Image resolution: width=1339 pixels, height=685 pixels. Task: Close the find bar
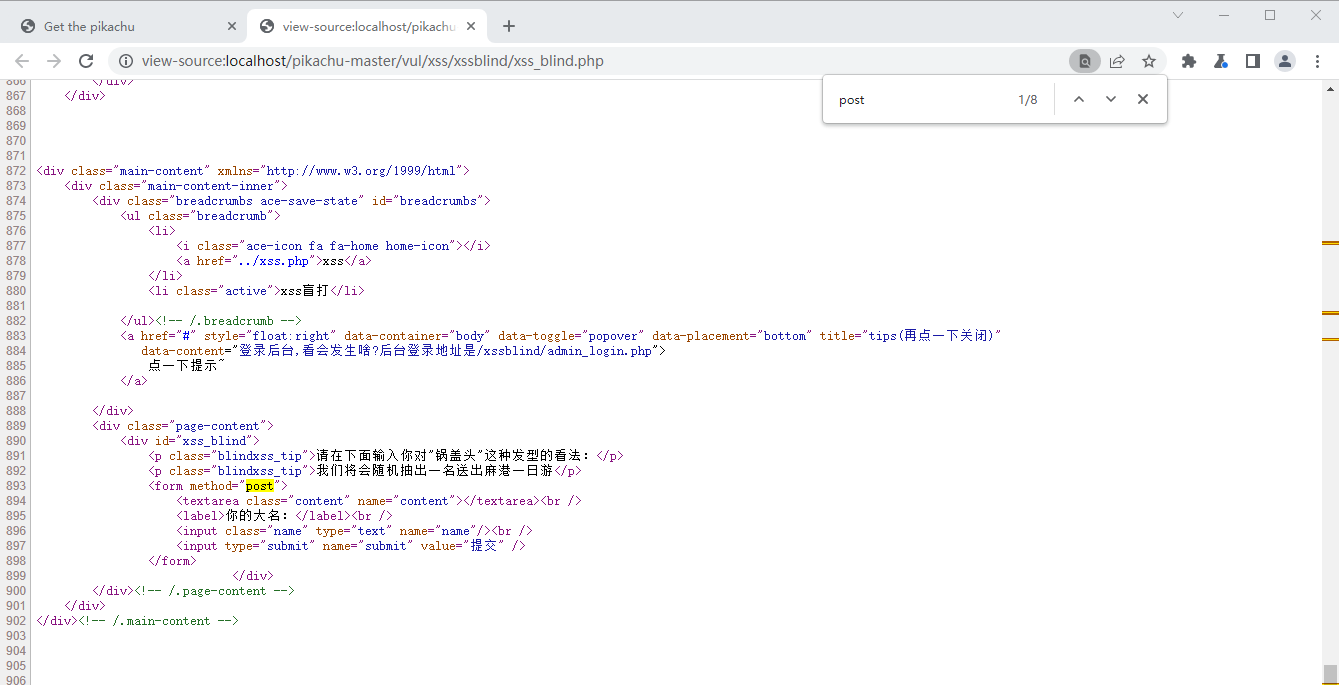pos(1142,99)
